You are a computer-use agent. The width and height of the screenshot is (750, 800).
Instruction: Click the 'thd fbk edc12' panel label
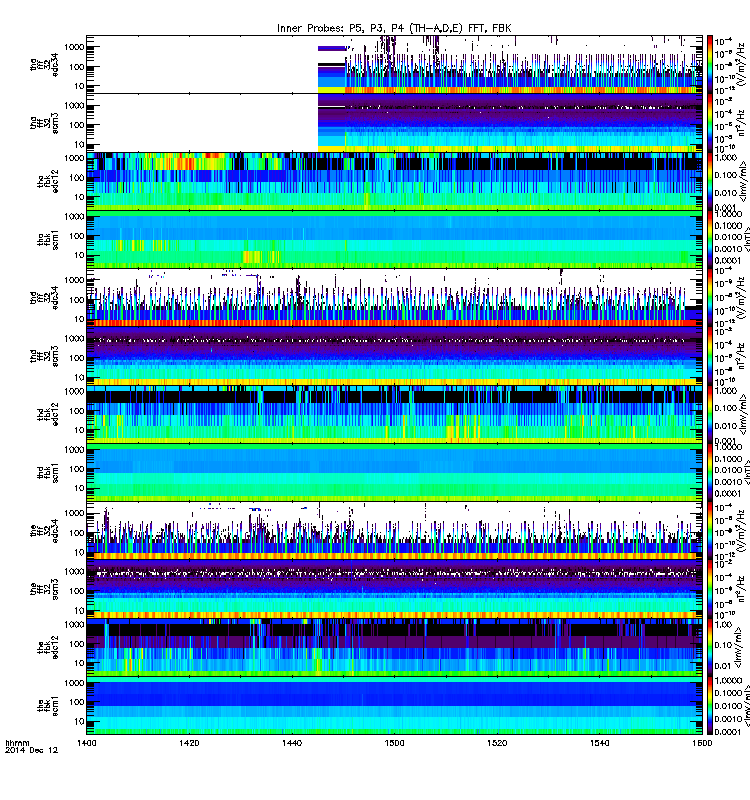[x=48, y=414]
